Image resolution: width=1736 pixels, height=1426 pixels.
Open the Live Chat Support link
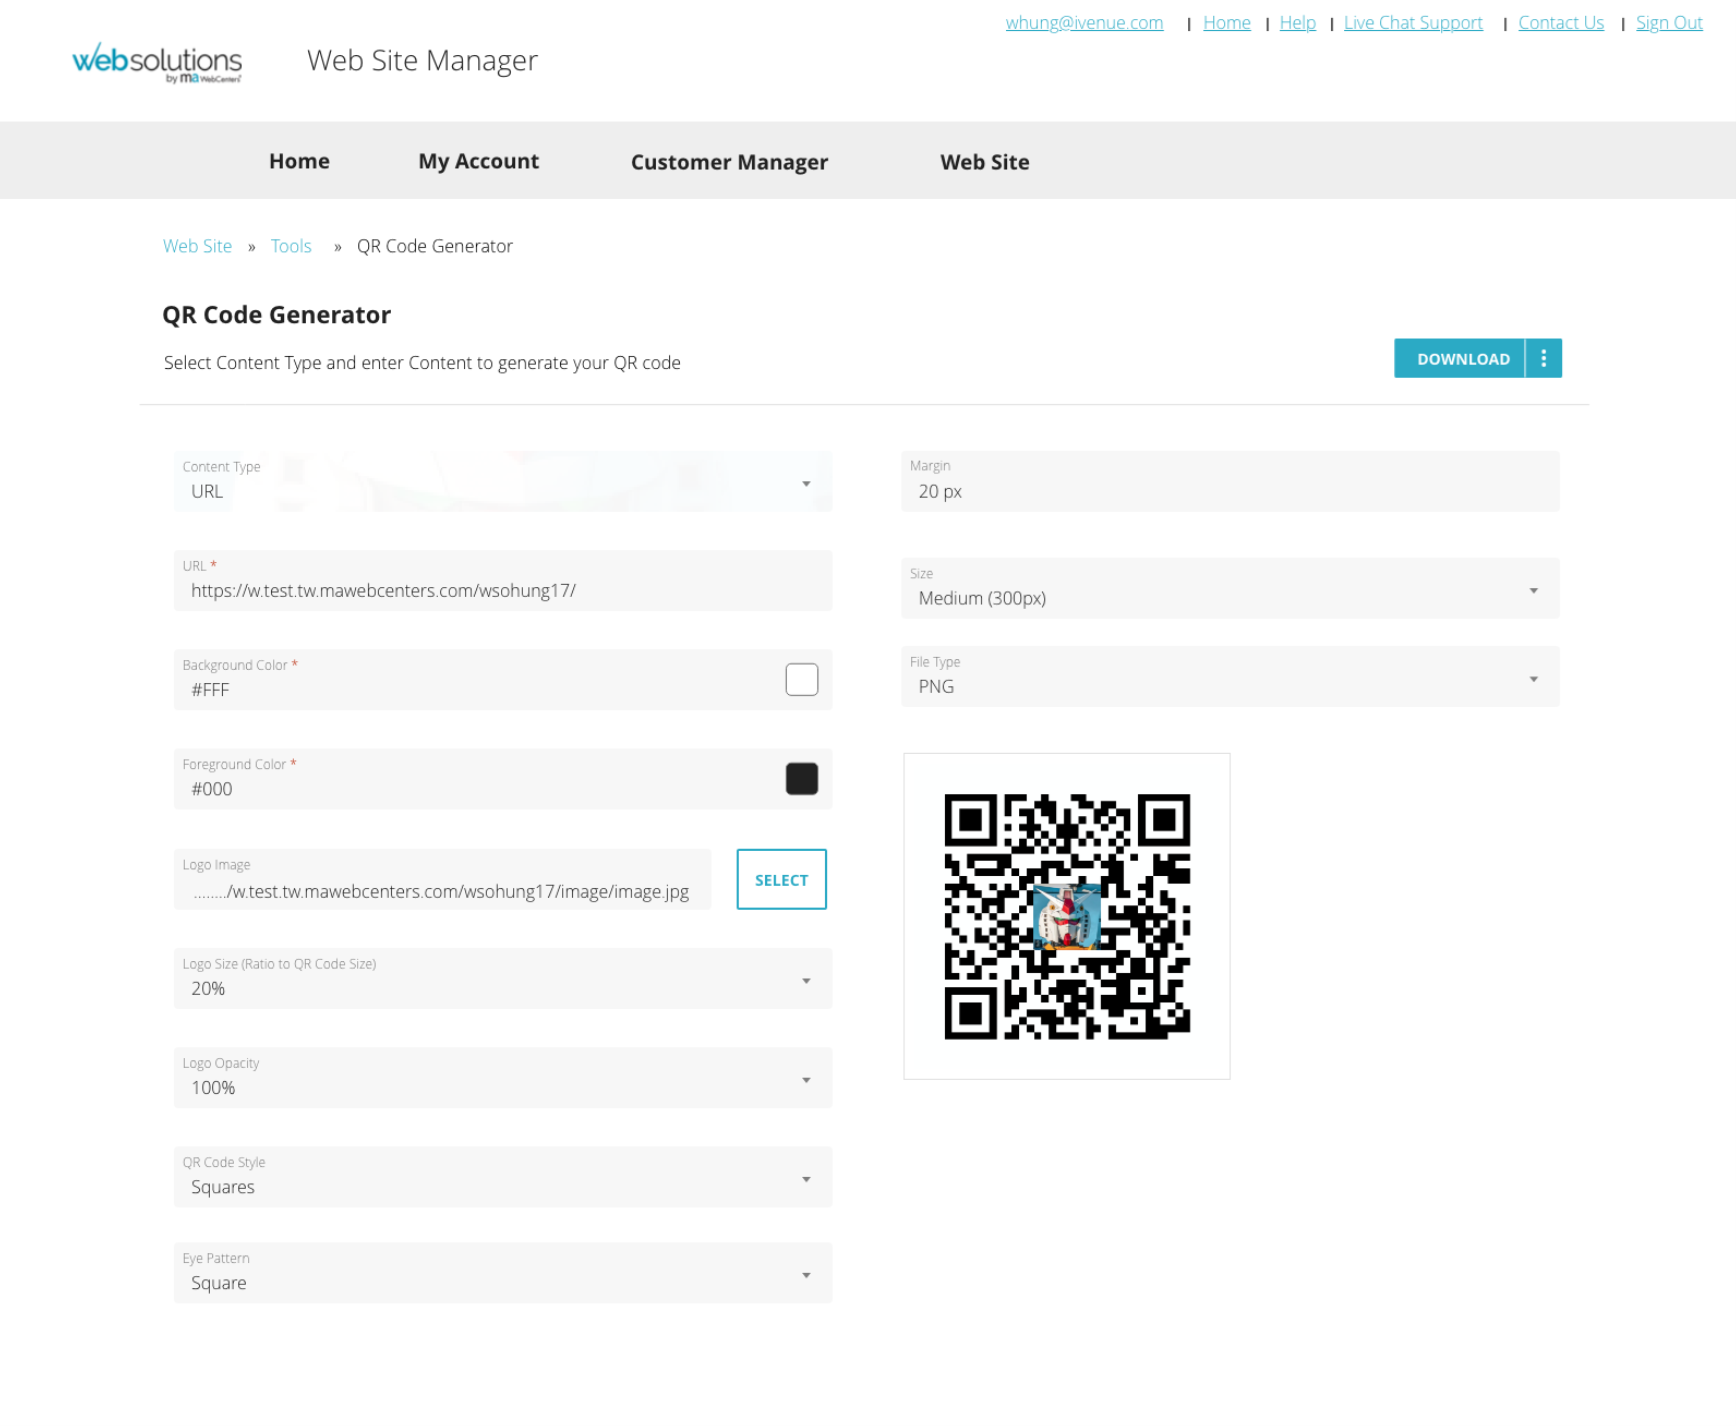[x=1413, y=23]
